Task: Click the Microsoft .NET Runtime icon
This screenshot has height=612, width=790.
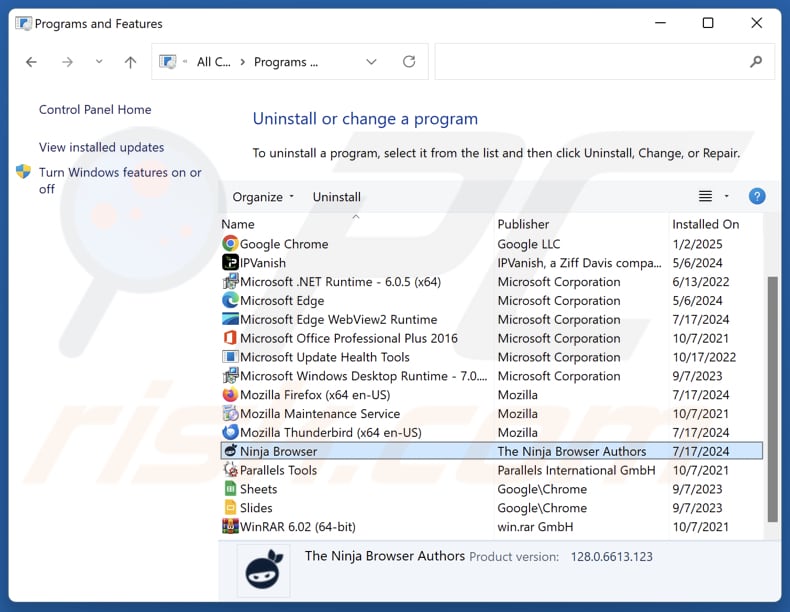Action: (x=230, y=282)
